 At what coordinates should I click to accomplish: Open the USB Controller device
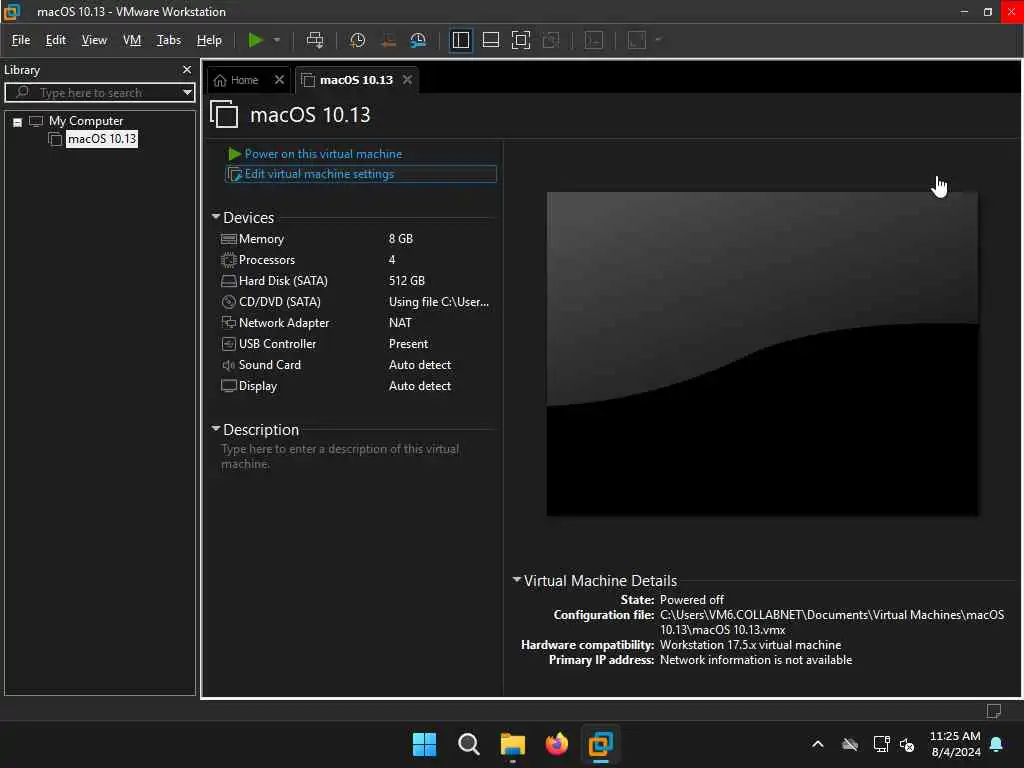coord(277,344)
